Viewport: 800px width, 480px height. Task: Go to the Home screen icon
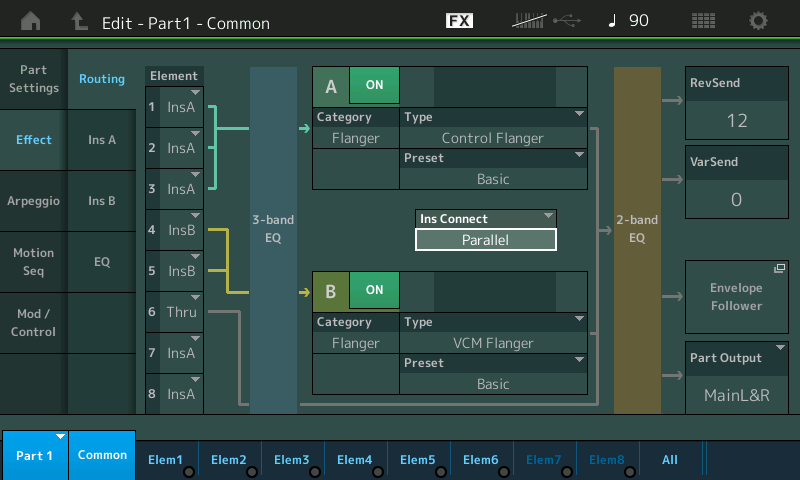pos(31,21)
